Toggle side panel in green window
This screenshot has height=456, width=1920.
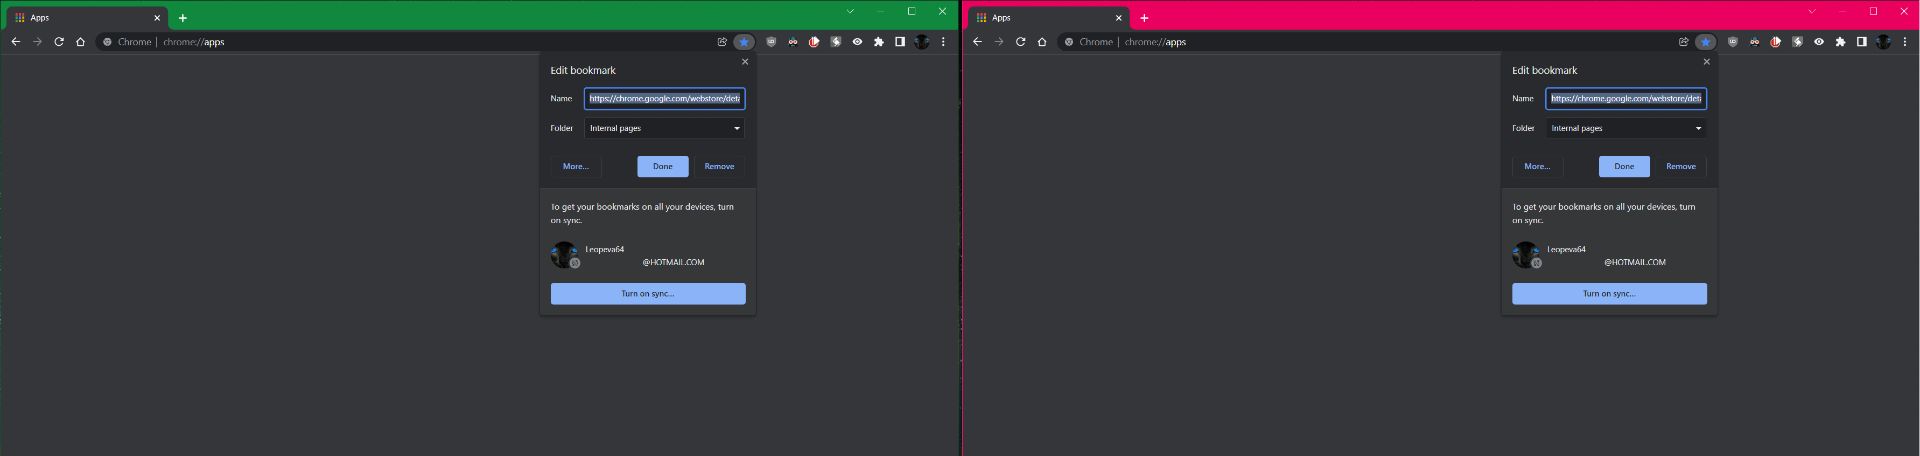pyautogui.click(x=900, y=42)
